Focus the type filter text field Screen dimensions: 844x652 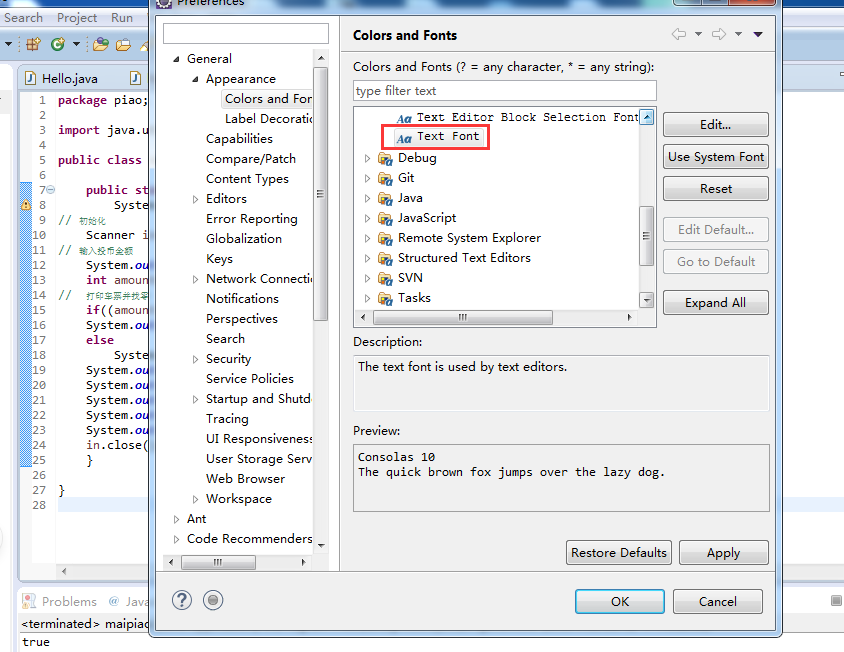[504, 90]
